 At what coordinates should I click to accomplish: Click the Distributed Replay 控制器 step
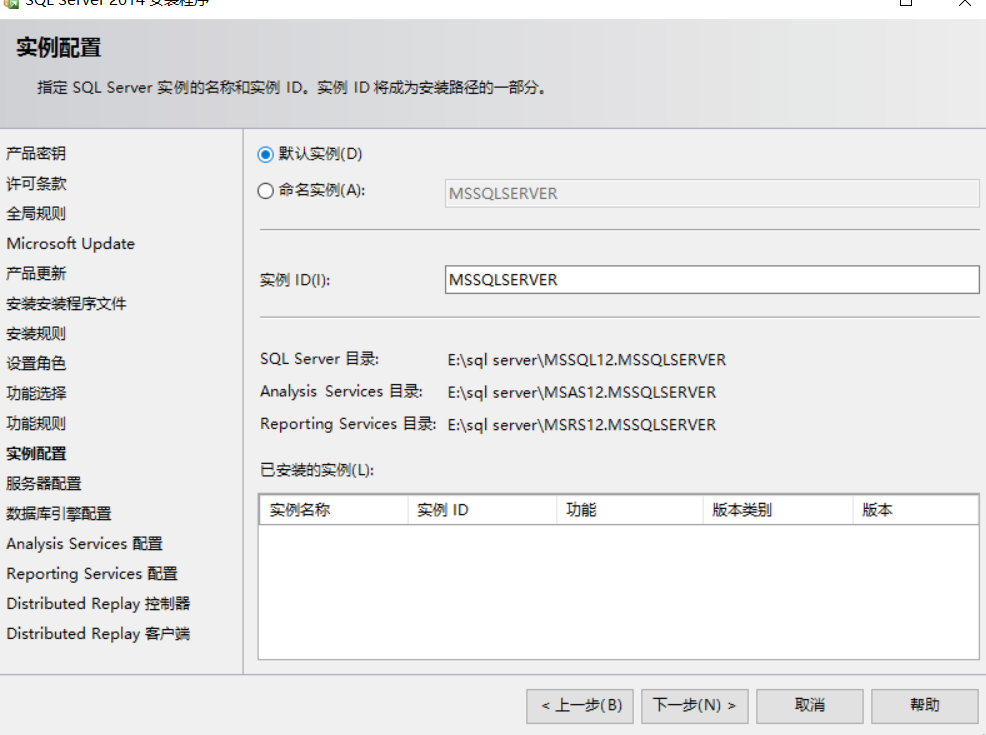click(98, 604)
